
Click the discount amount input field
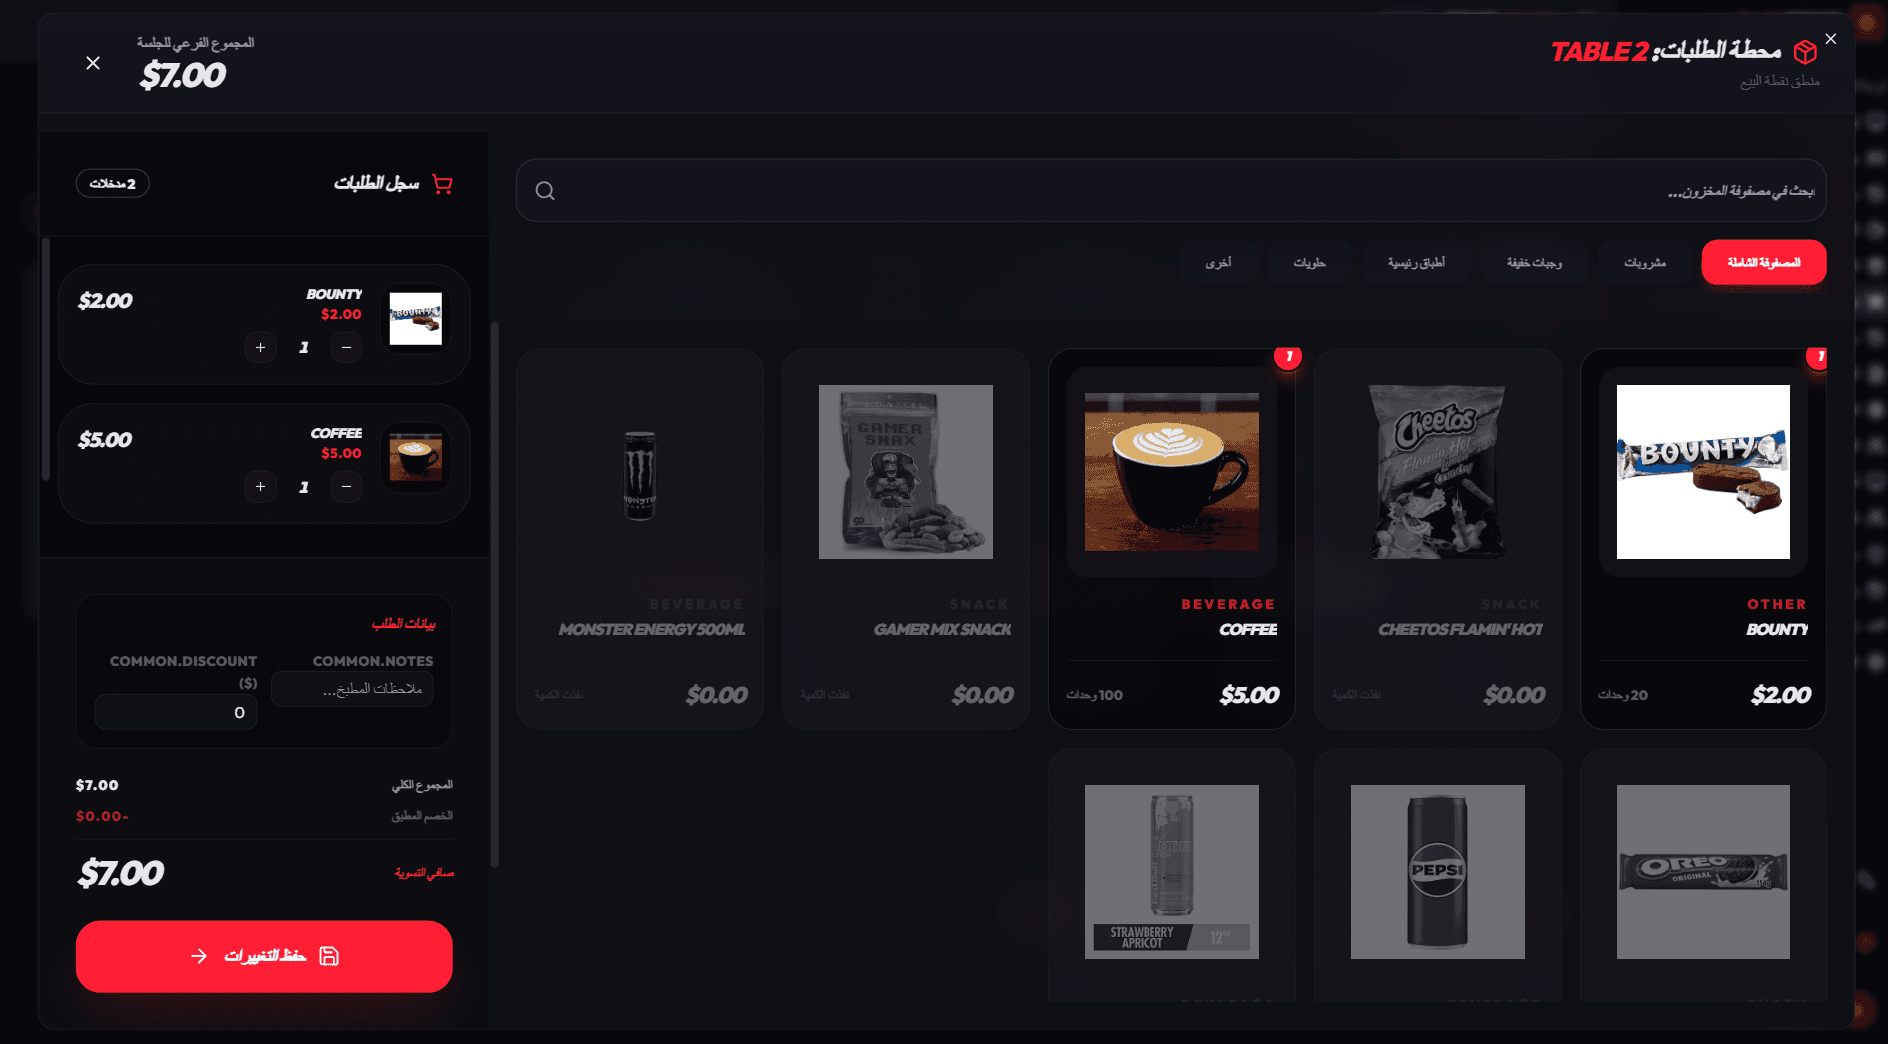[x=176, y=712]
